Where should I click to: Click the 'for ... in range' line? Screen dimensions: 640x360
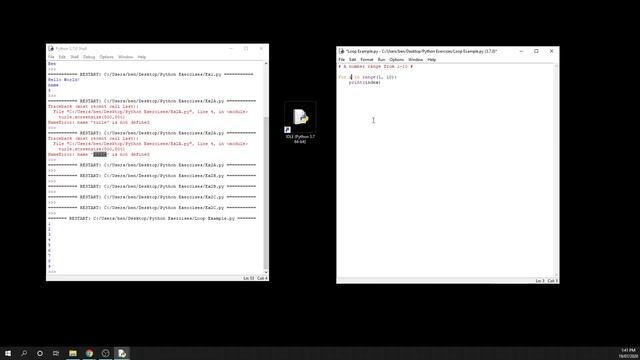click(x=367, y=77)
